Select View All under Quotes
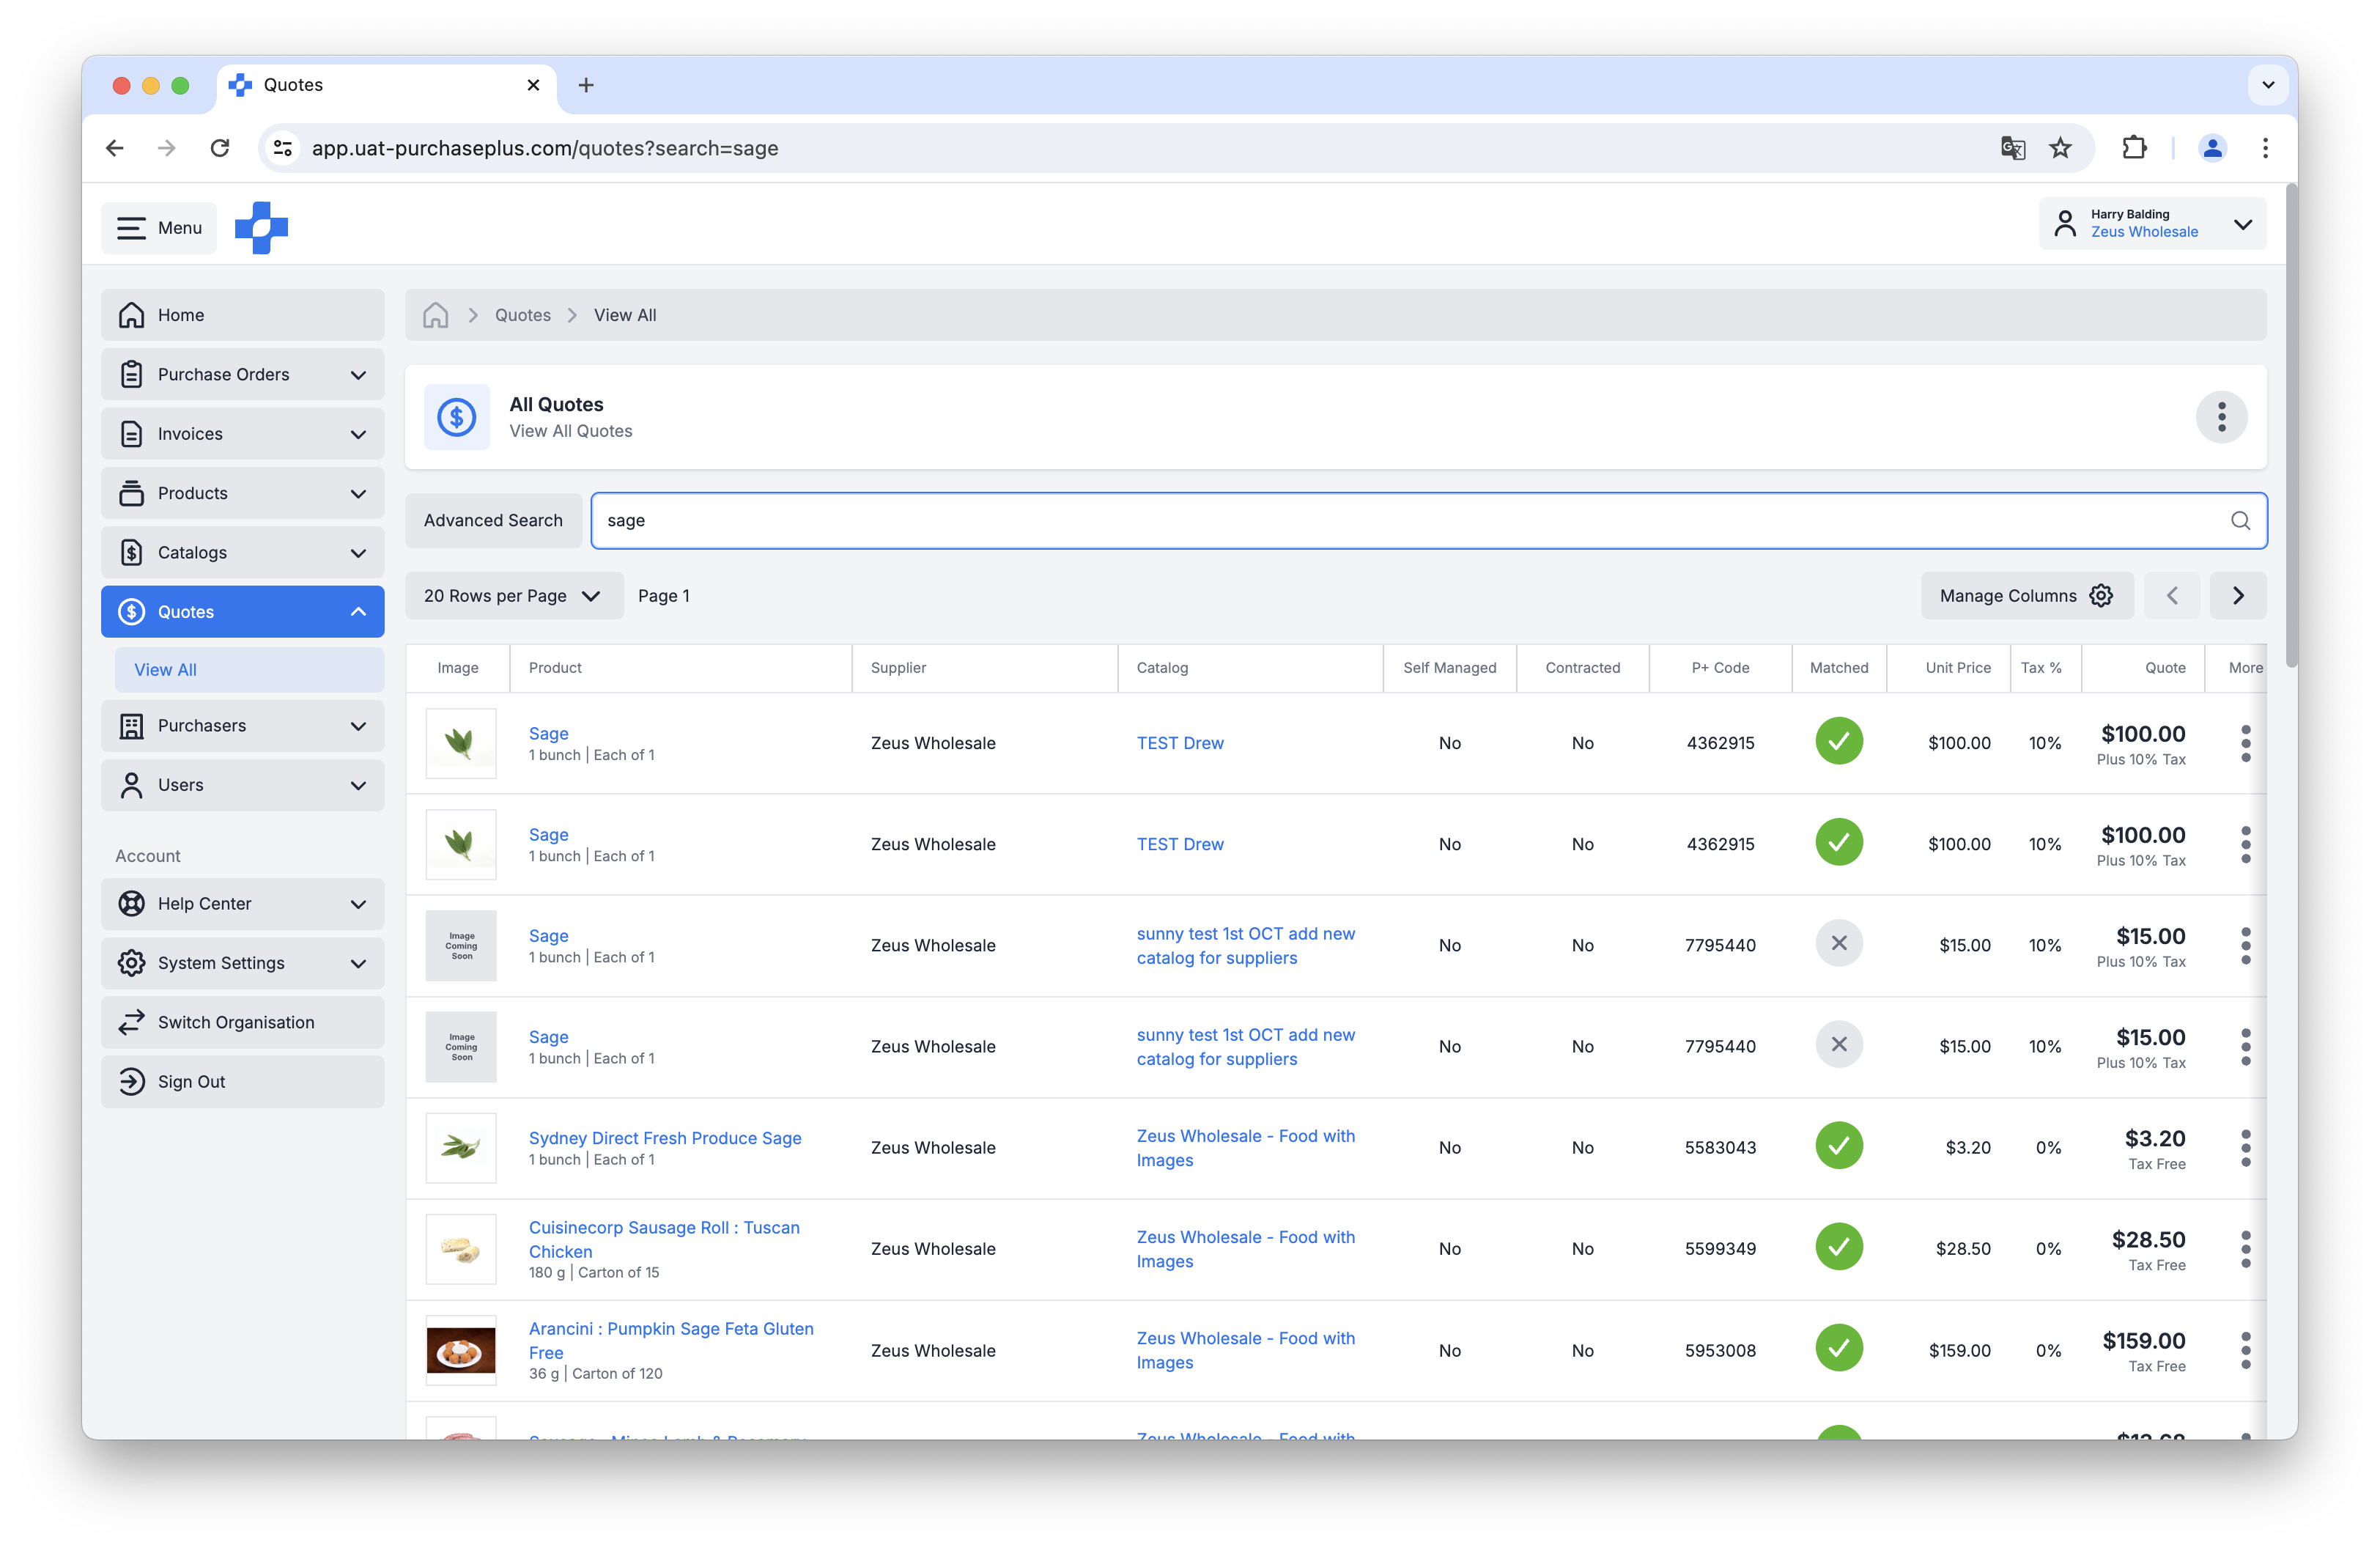The height and width of the screenshot is (1548, 2380). [x=249, y=670]
